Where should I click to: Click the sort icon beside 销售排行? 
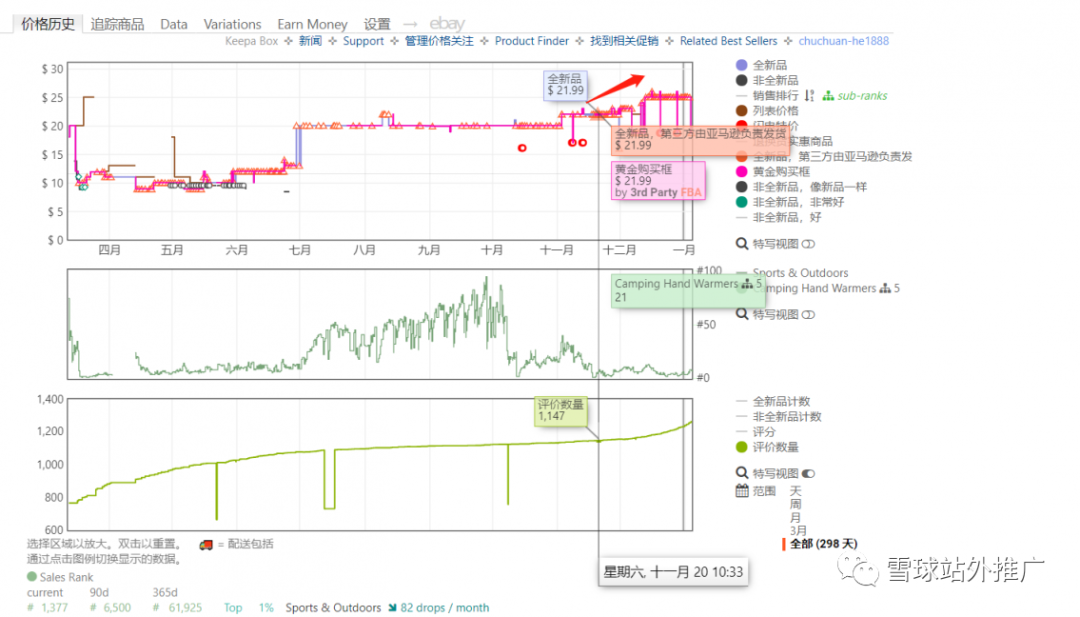pyautogui.click(x=809, y=96)
